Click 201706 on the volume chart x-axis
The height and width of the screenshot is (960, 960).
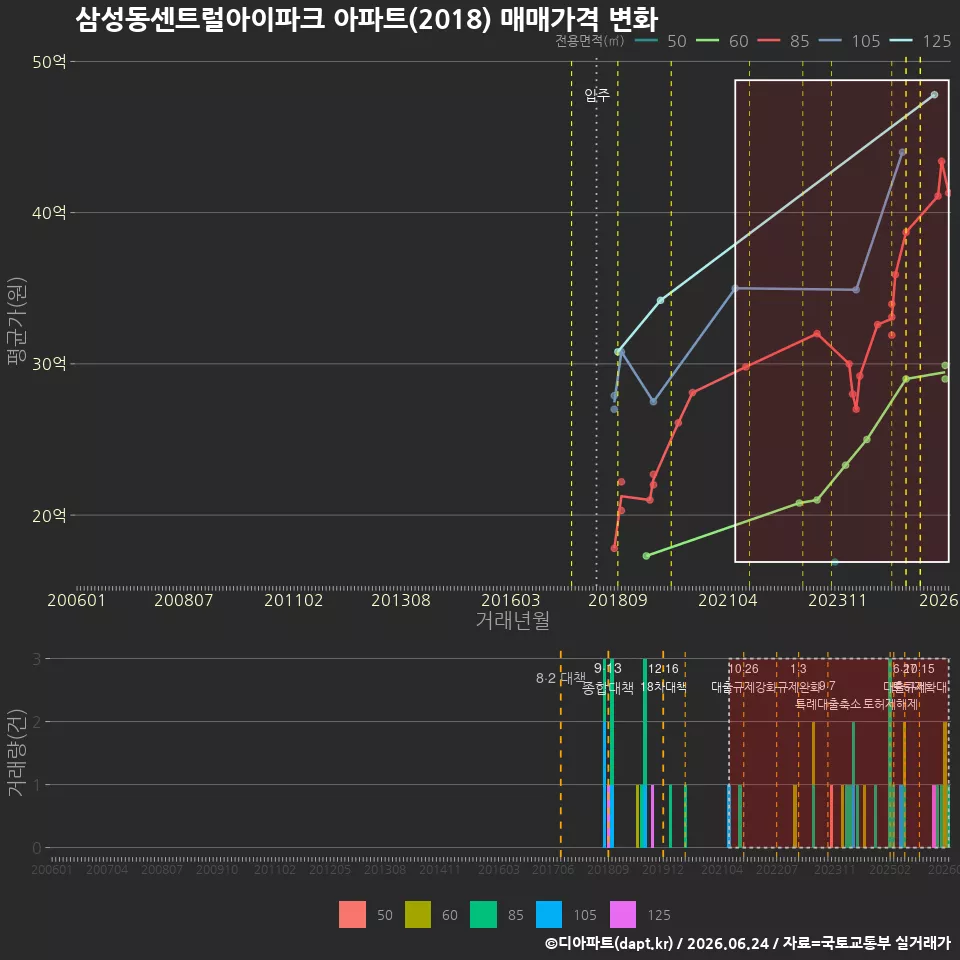[553, 869]
